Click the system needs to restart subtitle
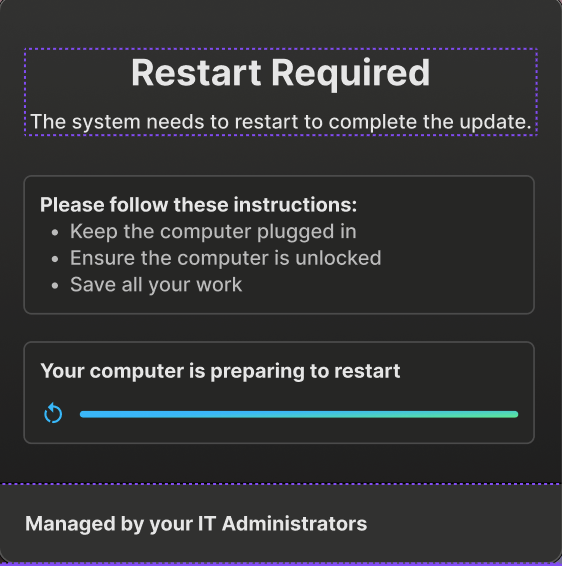Image resolution: width=562 pixels, height=566 pixels. click(x=281, y=122)
